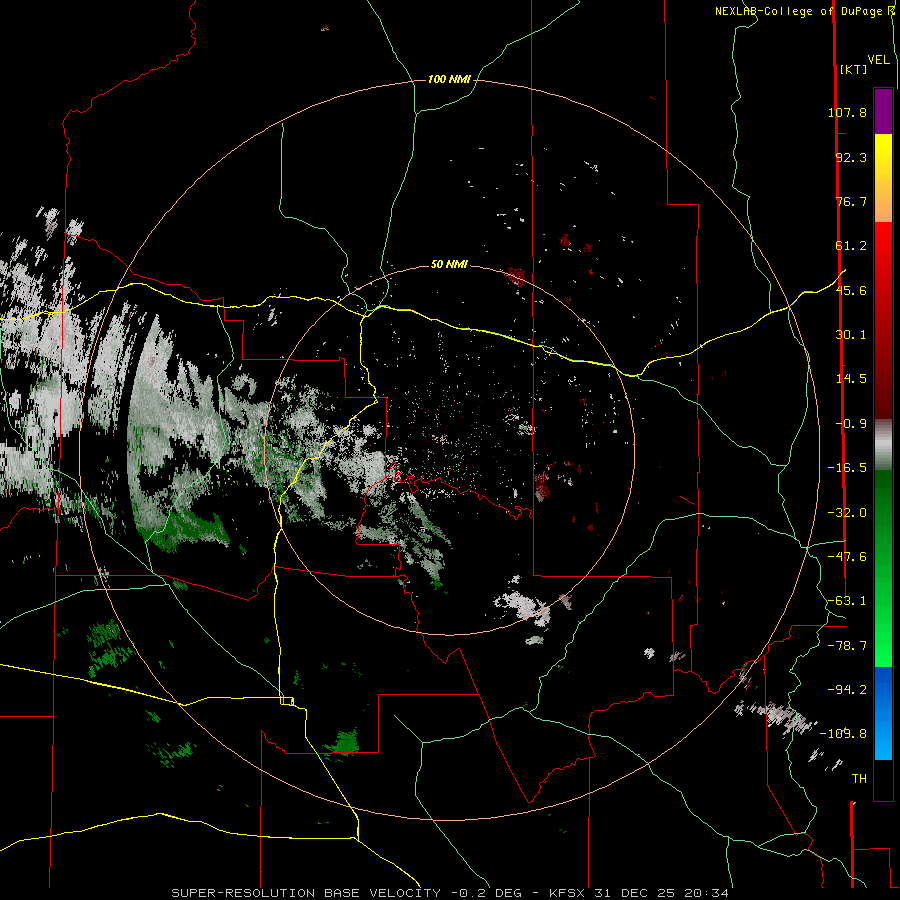Click the -47.6 velocity scale value

[847, 557]
